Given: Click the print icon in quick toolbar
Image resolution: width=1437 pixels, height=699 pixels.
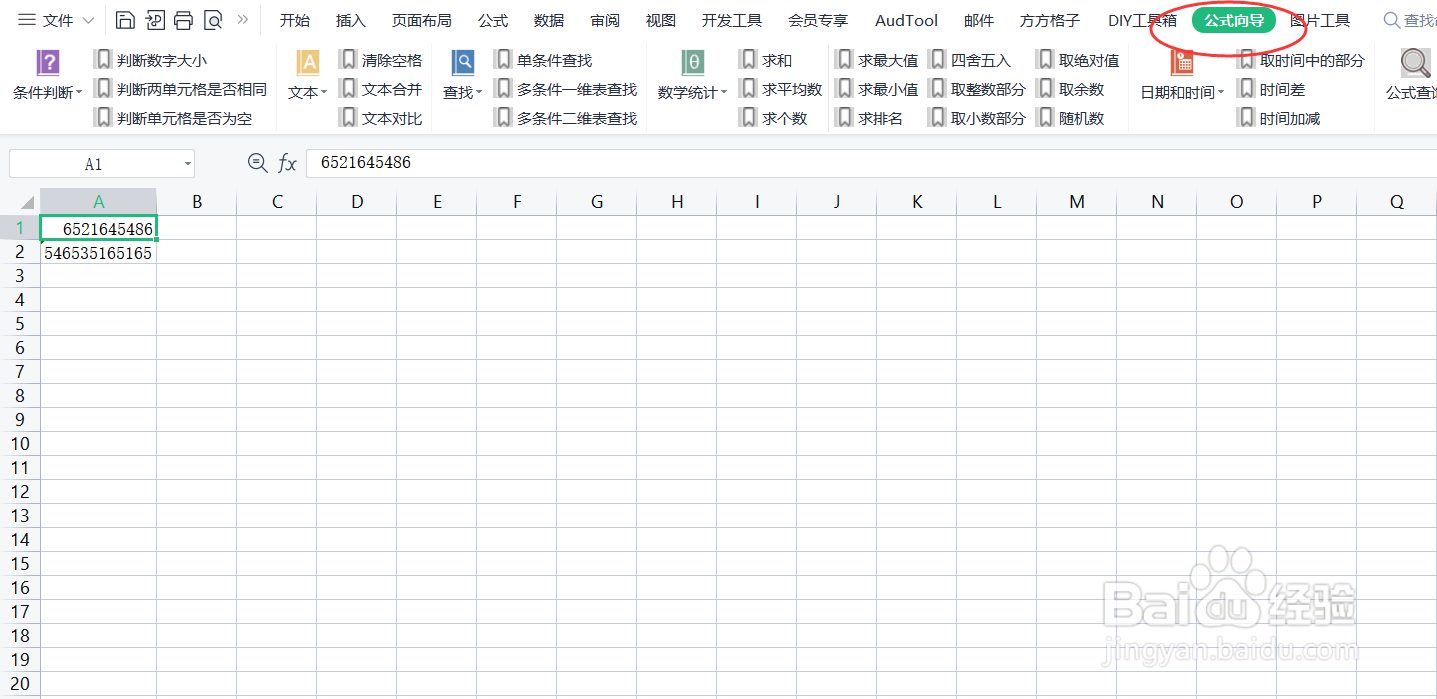Looking at the screenshot, I should (x=183, y=20).
